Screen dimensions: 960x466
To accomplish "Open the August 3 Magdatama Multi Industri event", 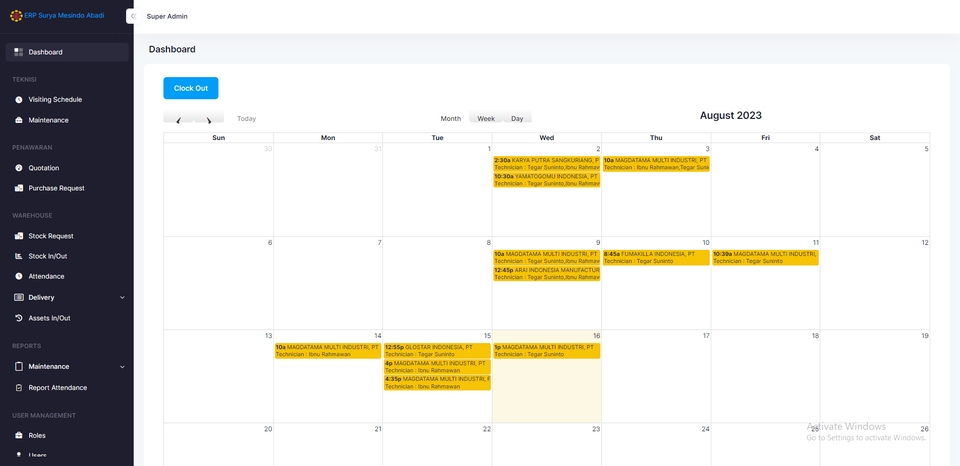I will click(656, 163).
